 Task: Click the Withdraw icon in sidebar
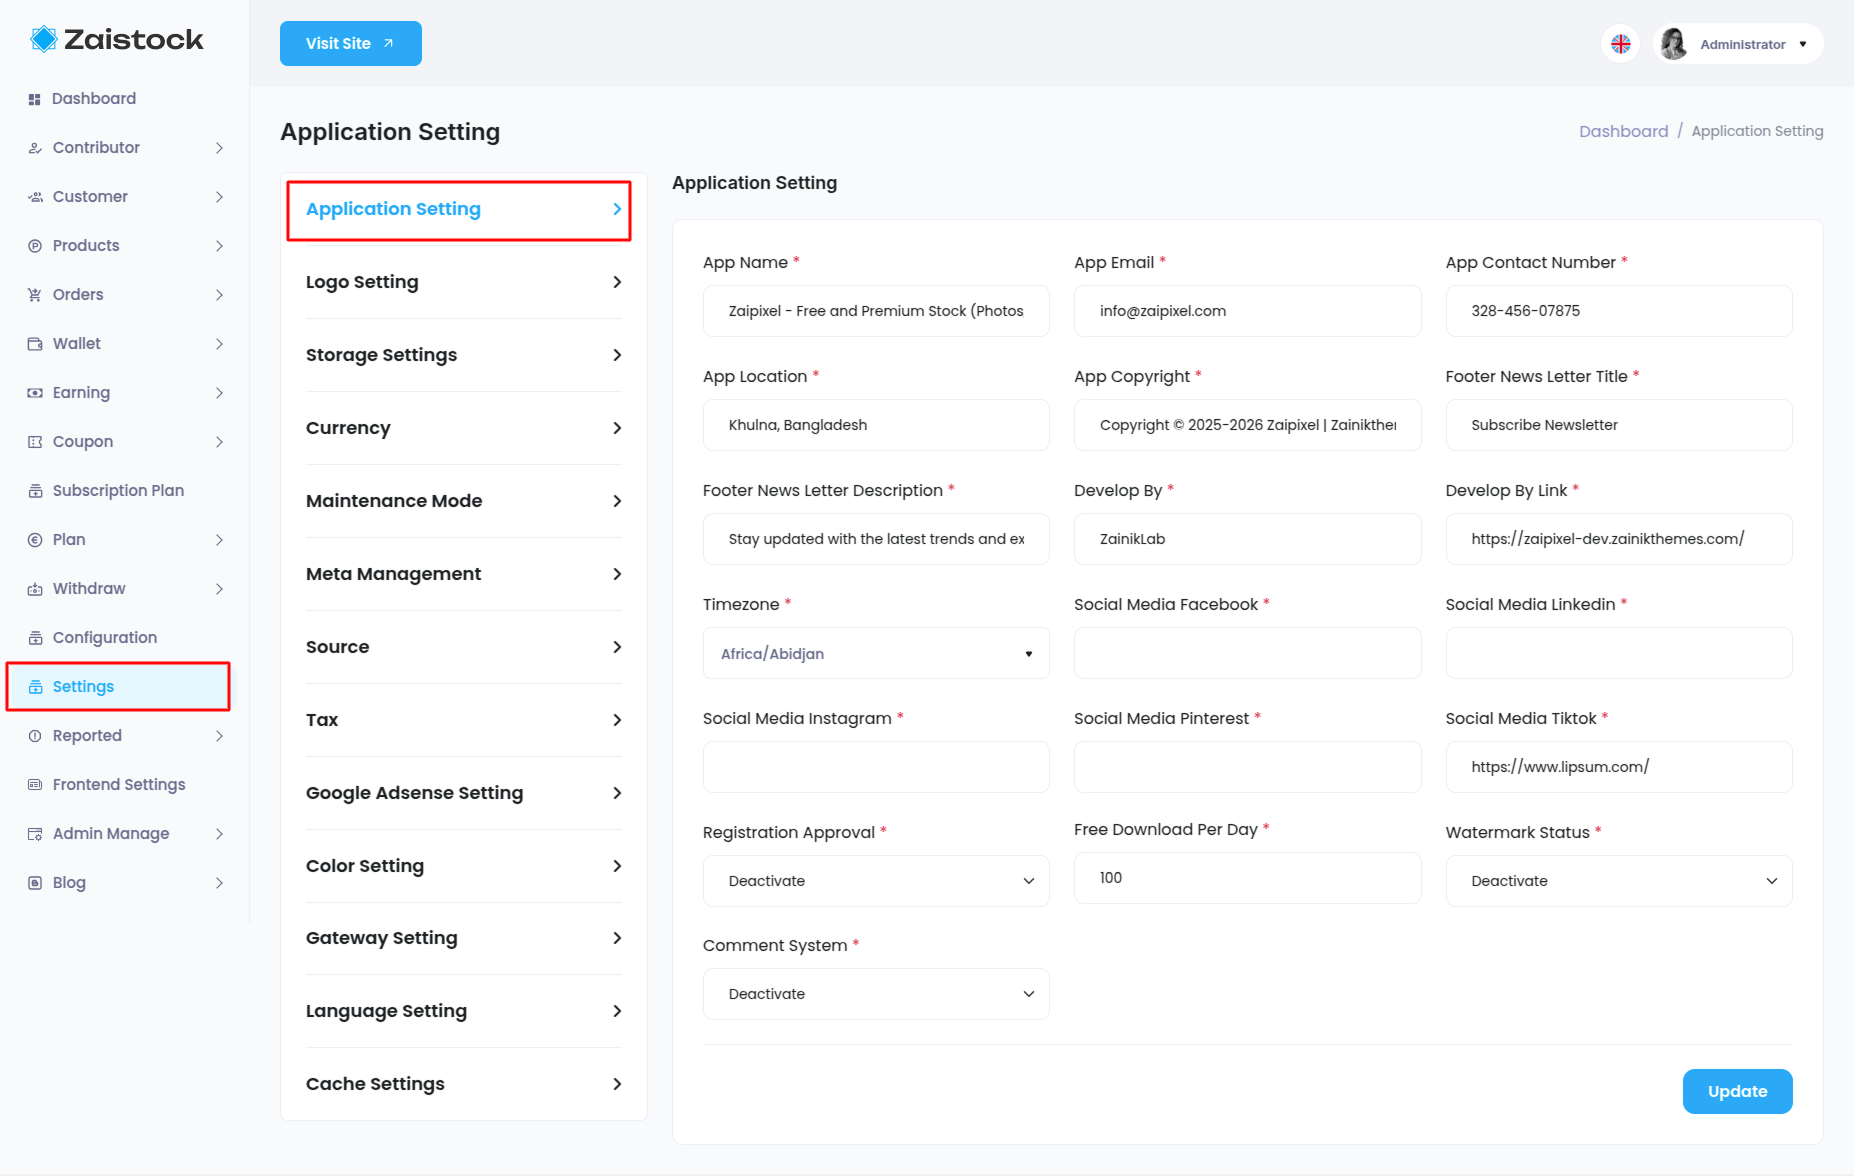(35, 589)
